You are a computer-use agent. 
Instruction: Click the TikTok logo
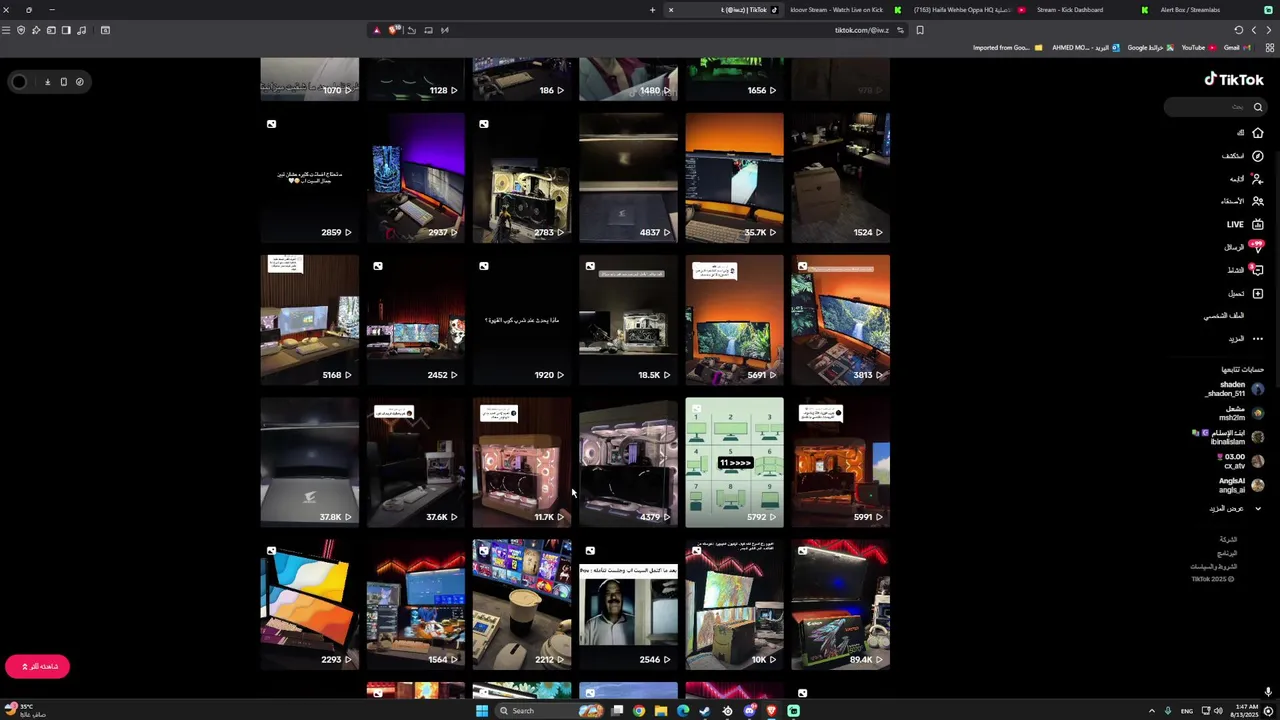click(1234, 80)
